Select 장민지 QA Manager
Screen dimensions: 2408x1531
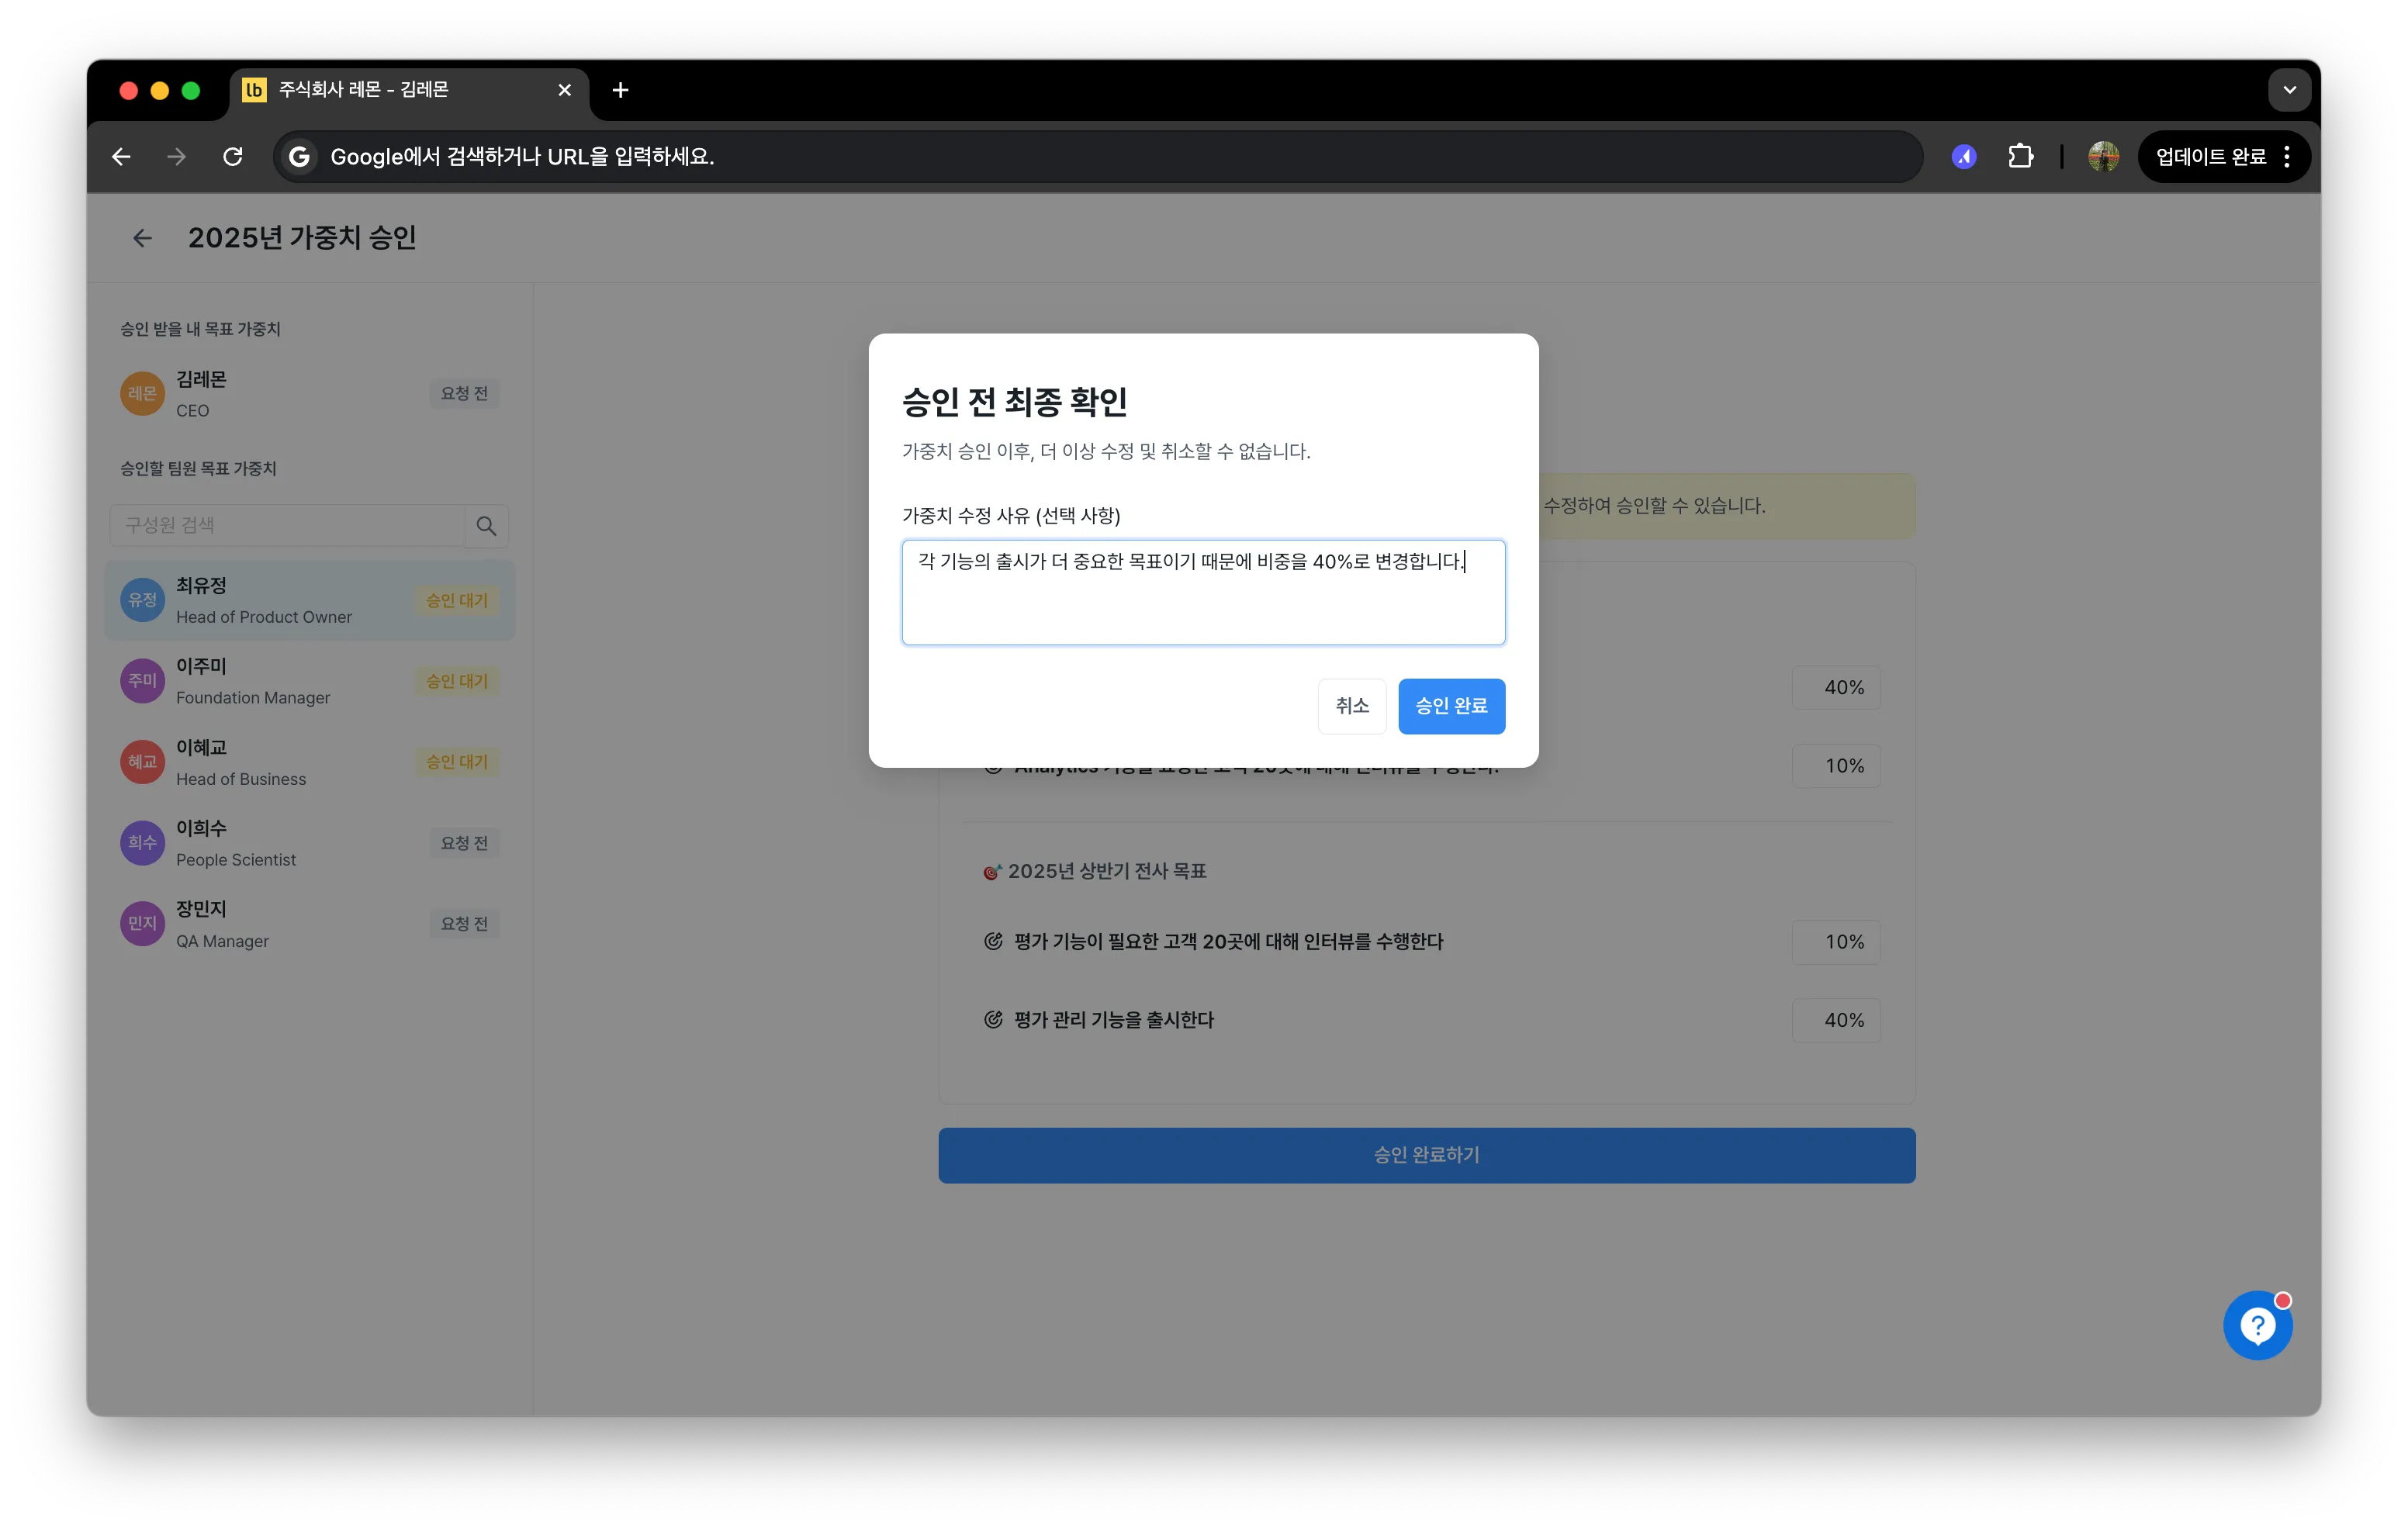pos(309,925)
